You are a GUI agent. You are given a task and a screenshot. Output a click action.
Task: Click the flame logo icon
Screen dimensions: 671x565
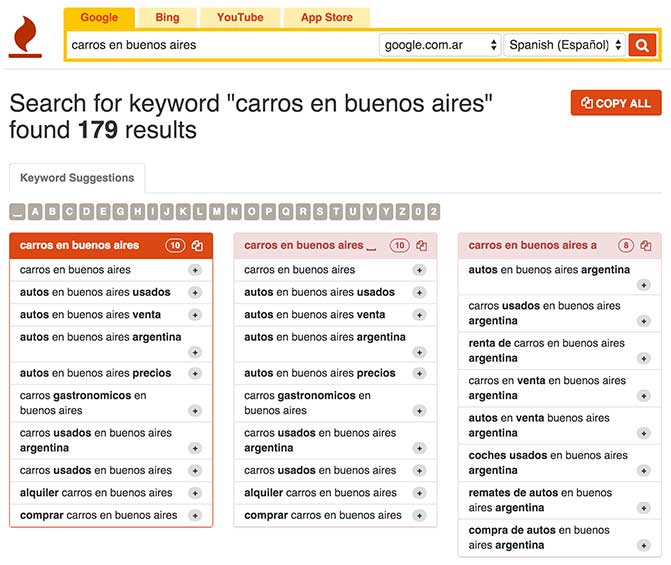pyautogui.click(x=25, y=37)
